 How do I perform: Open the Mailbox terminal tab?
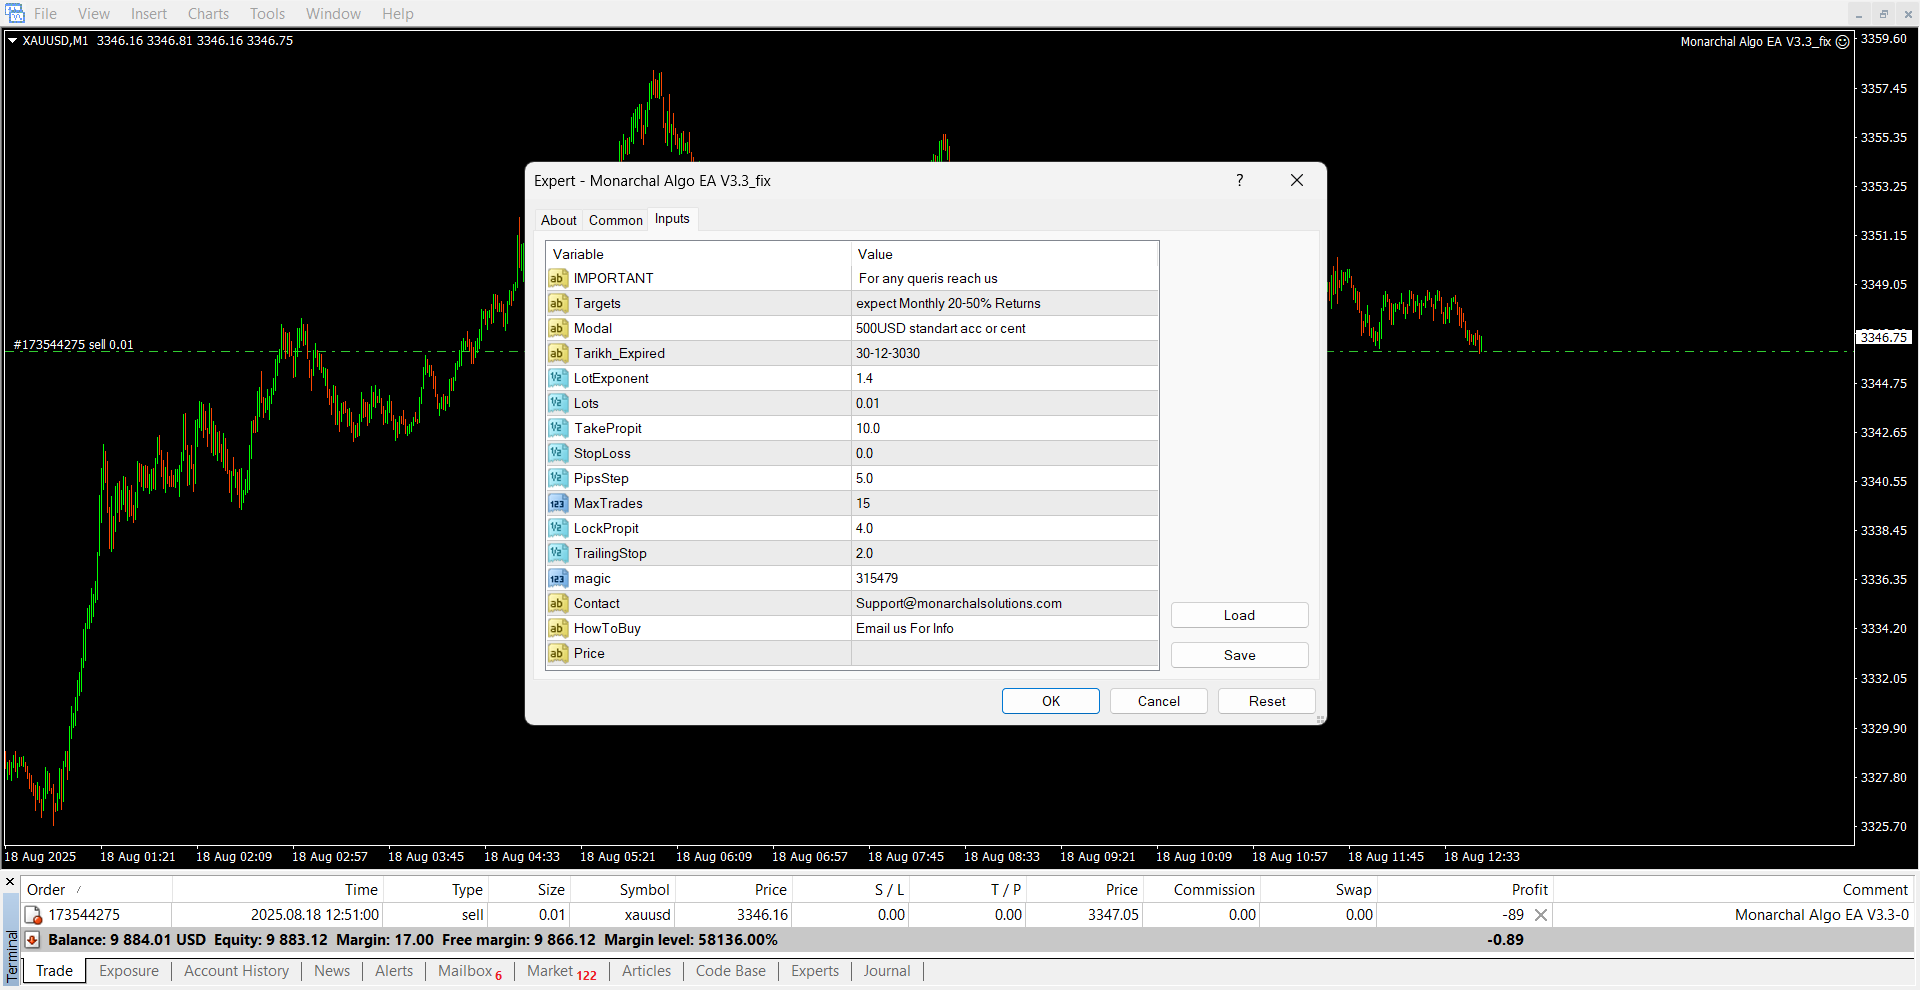point(469,971)
